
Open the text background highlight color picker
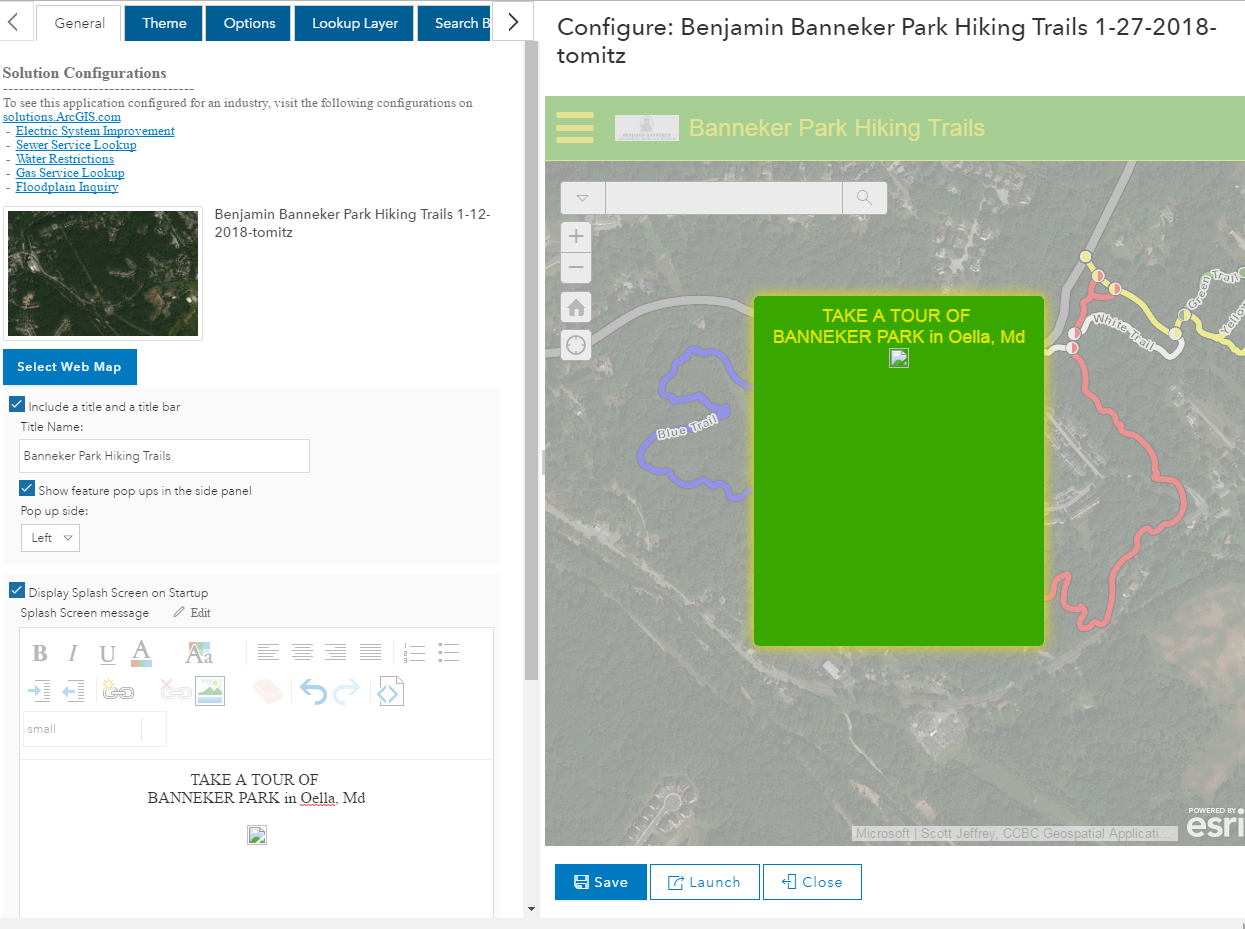[199, 653]
